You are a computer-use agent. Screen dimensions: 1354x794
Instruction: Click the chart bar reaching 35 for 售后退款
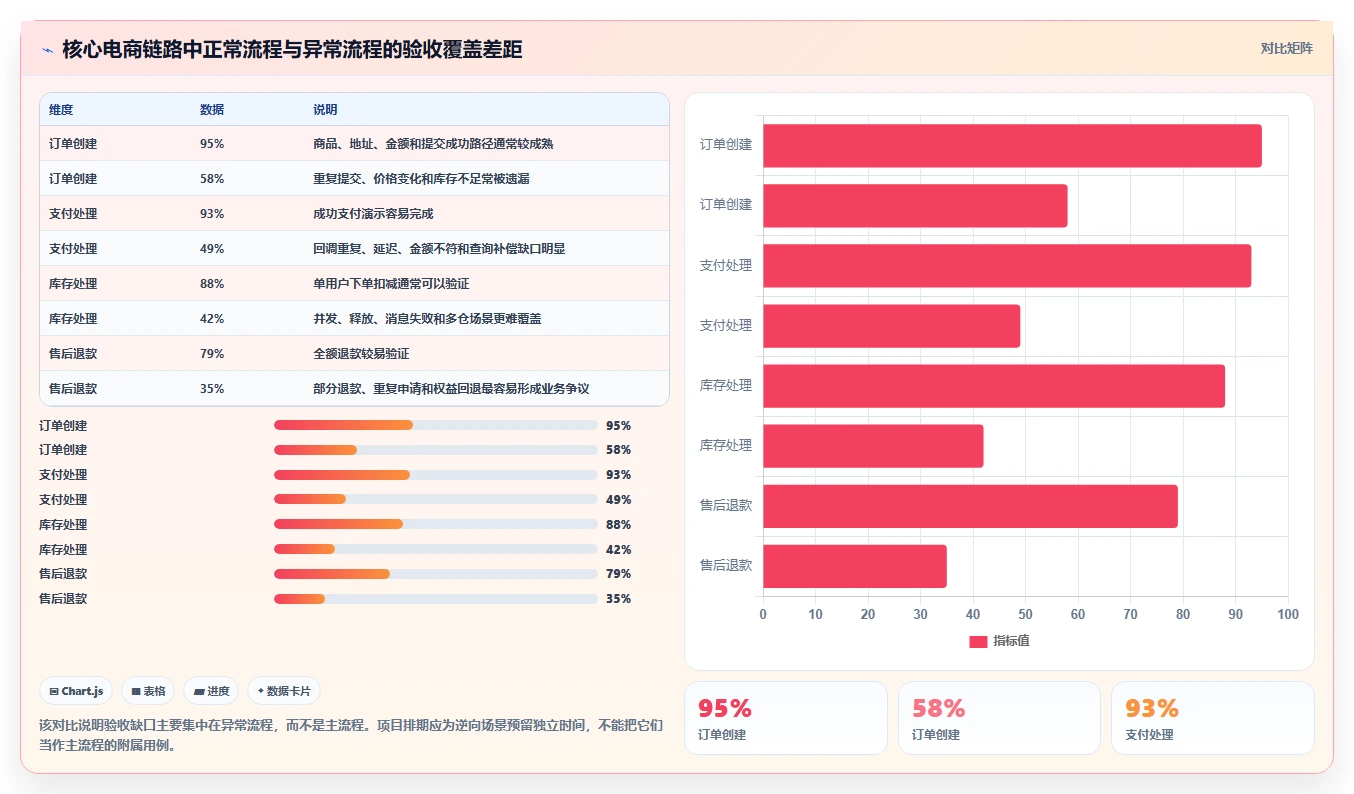[855, 566]
